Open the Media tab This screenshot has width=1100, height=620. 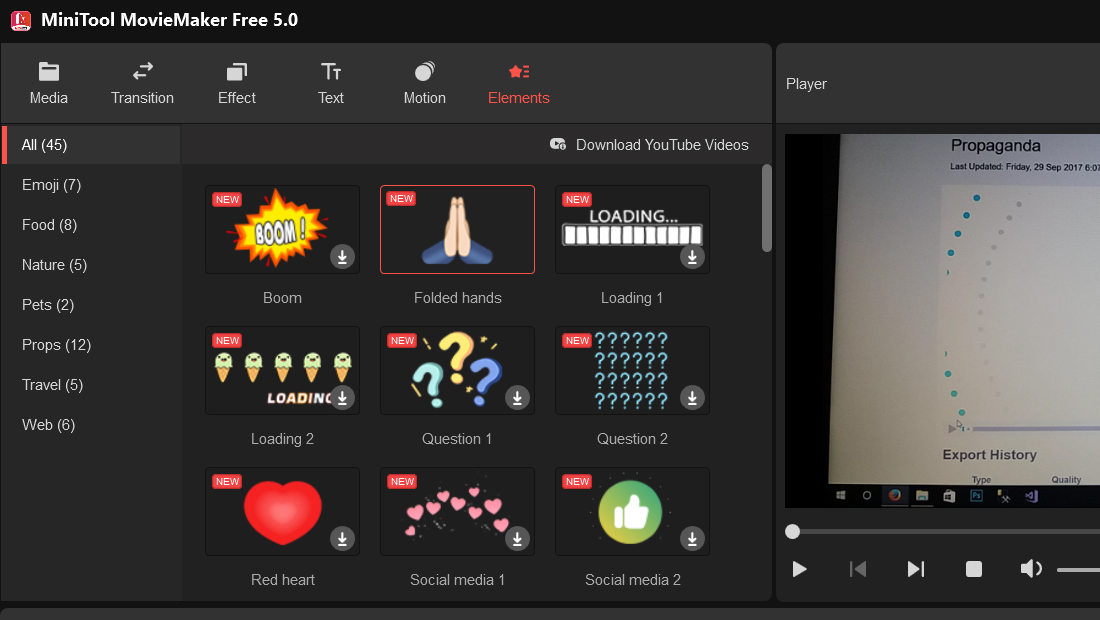coord(48,83)
